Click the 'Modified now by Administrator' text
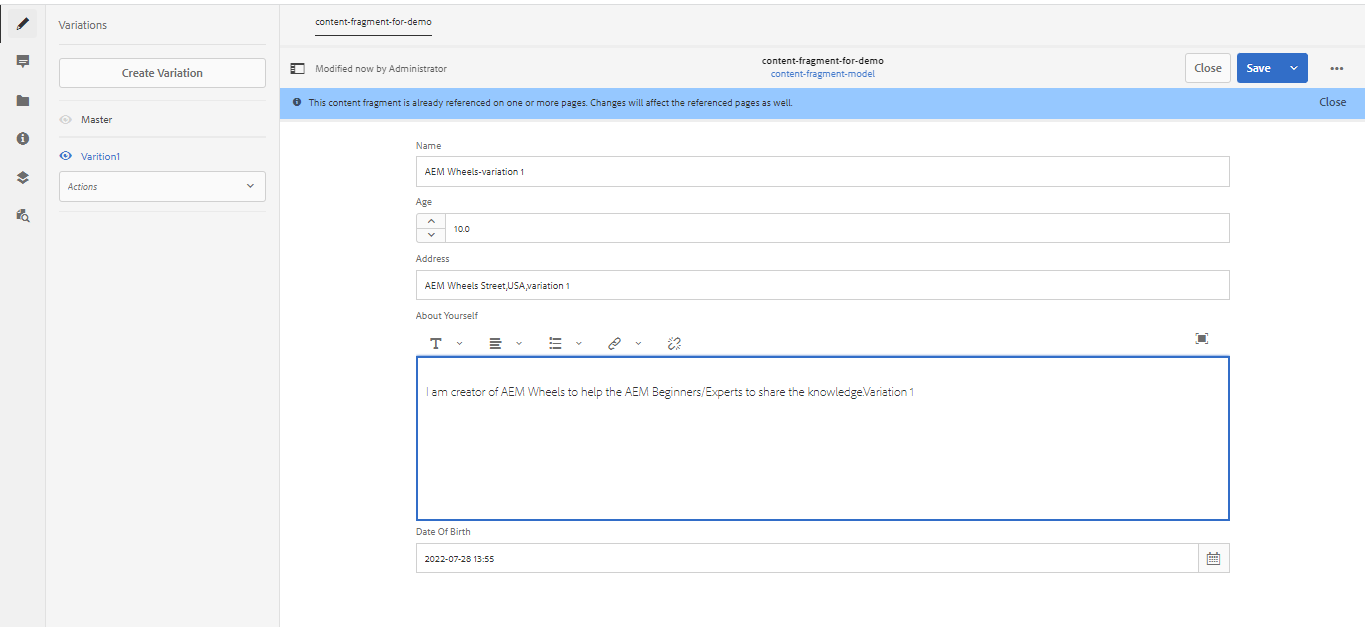1365x627 pixels. point(381,69)
